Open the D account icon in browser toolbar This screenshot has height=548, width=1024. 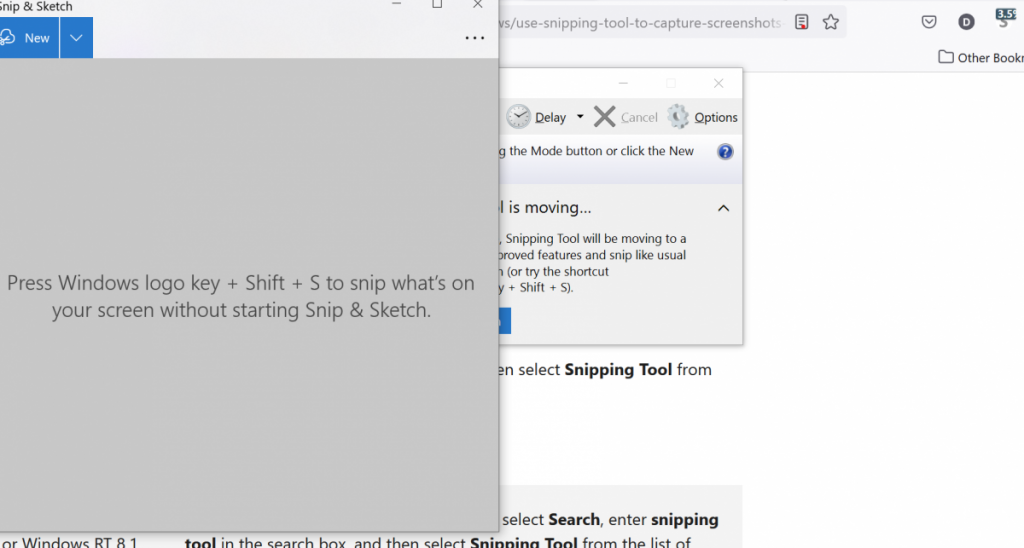pyautogui.click(x=966, y=22)
